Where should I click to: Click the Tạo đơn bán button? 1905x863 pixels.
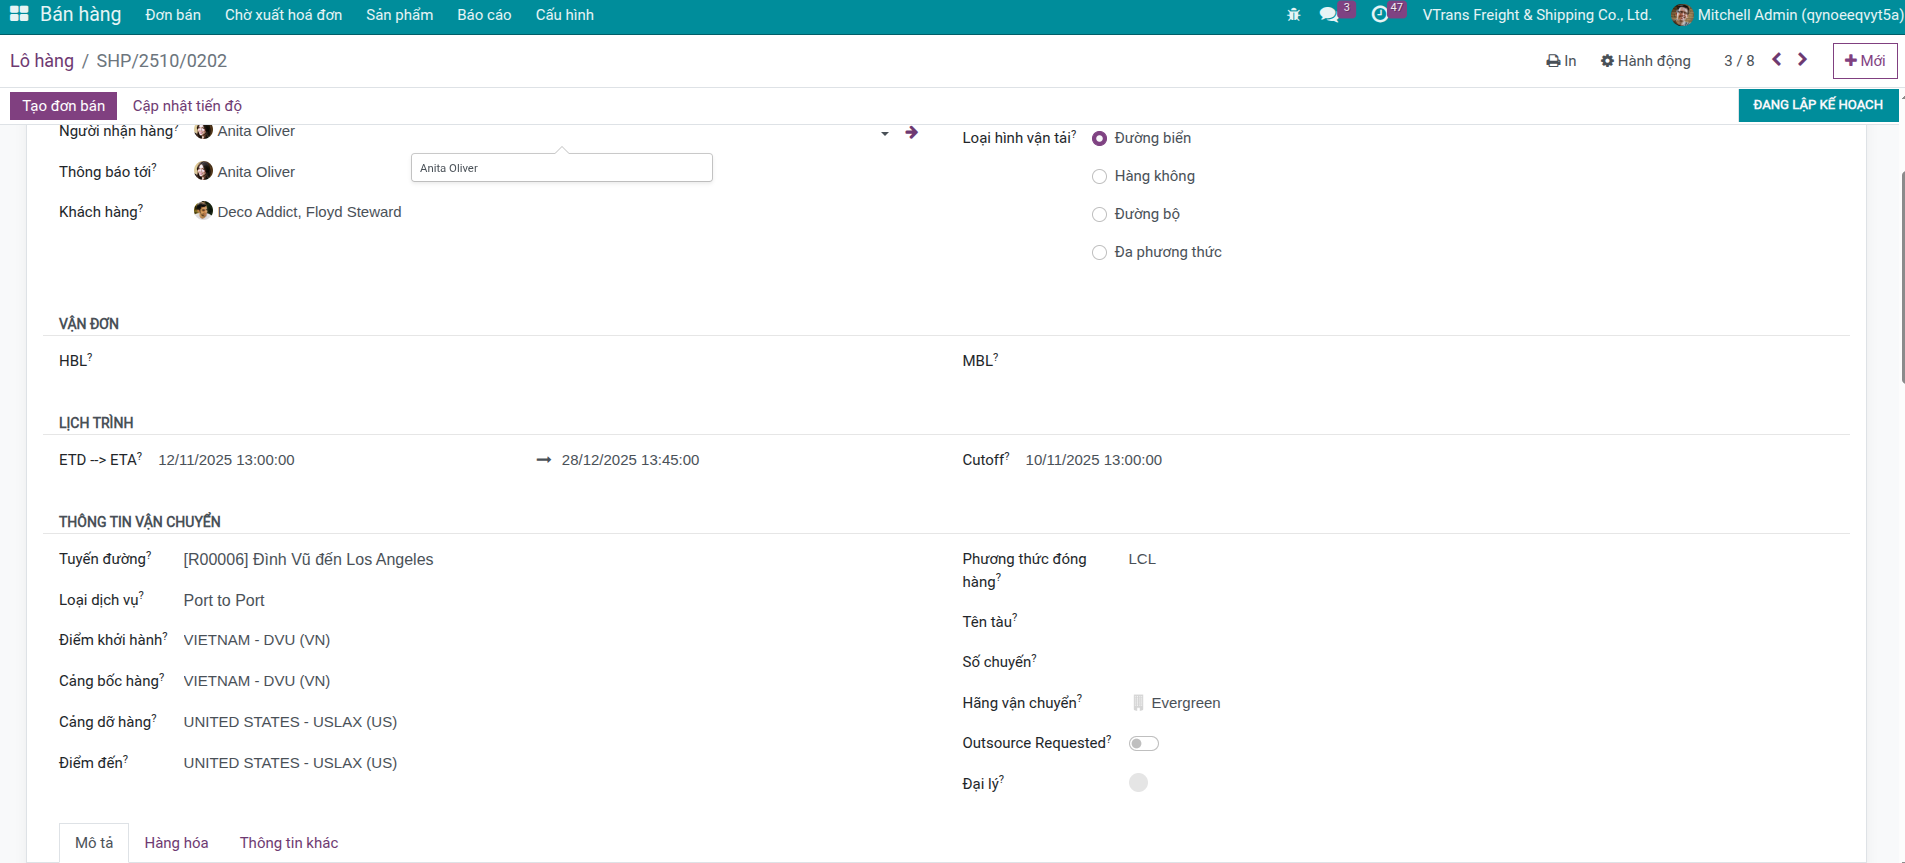tap(64, 106)
